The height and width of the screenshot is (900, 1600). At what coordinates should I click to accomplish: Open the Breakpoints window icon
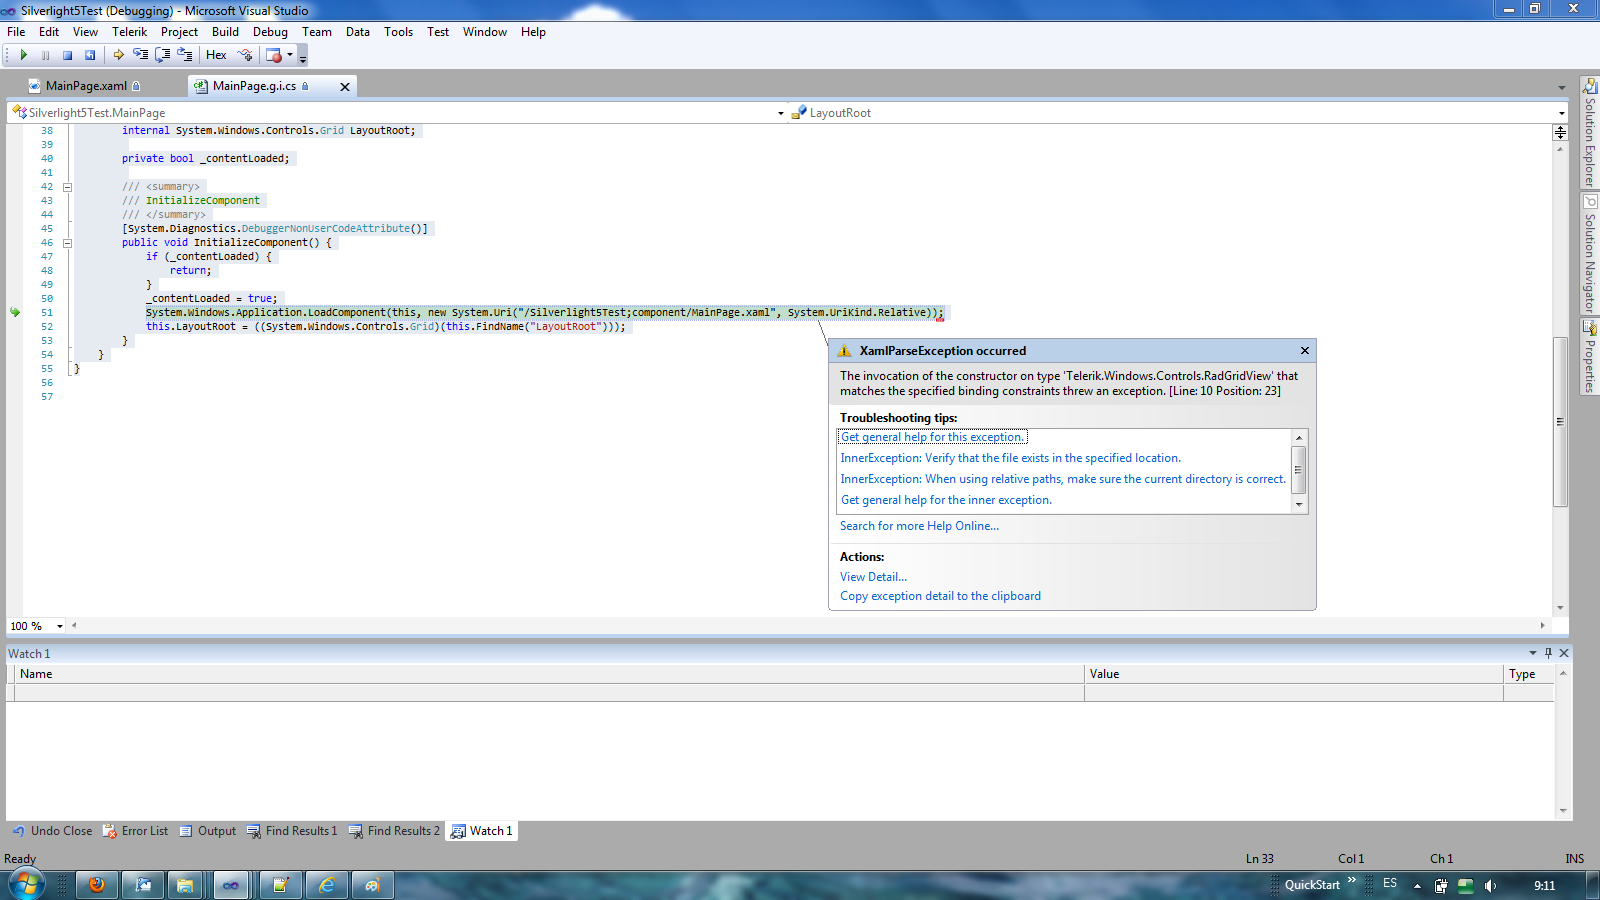(274, 55)
